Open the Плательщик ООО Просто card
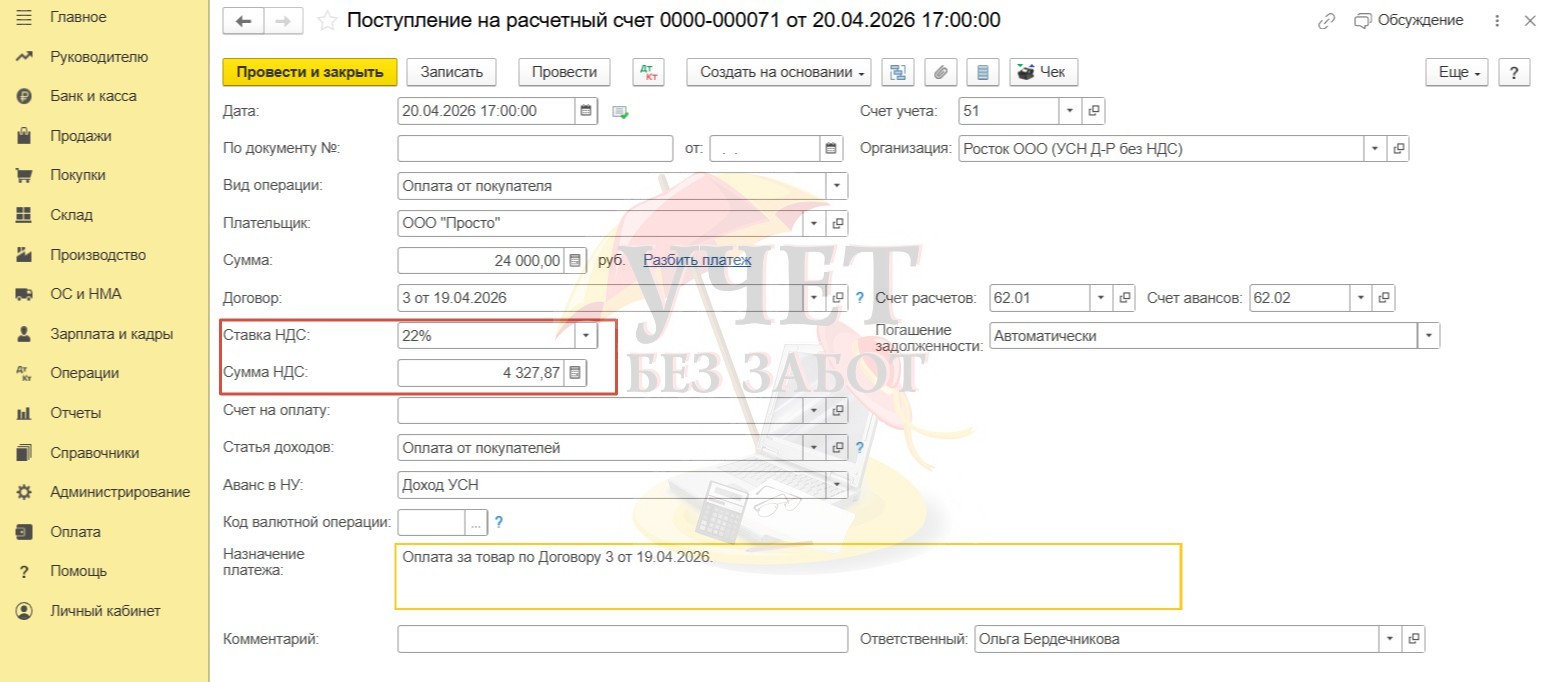1552x682 pixels. [838, 223]
